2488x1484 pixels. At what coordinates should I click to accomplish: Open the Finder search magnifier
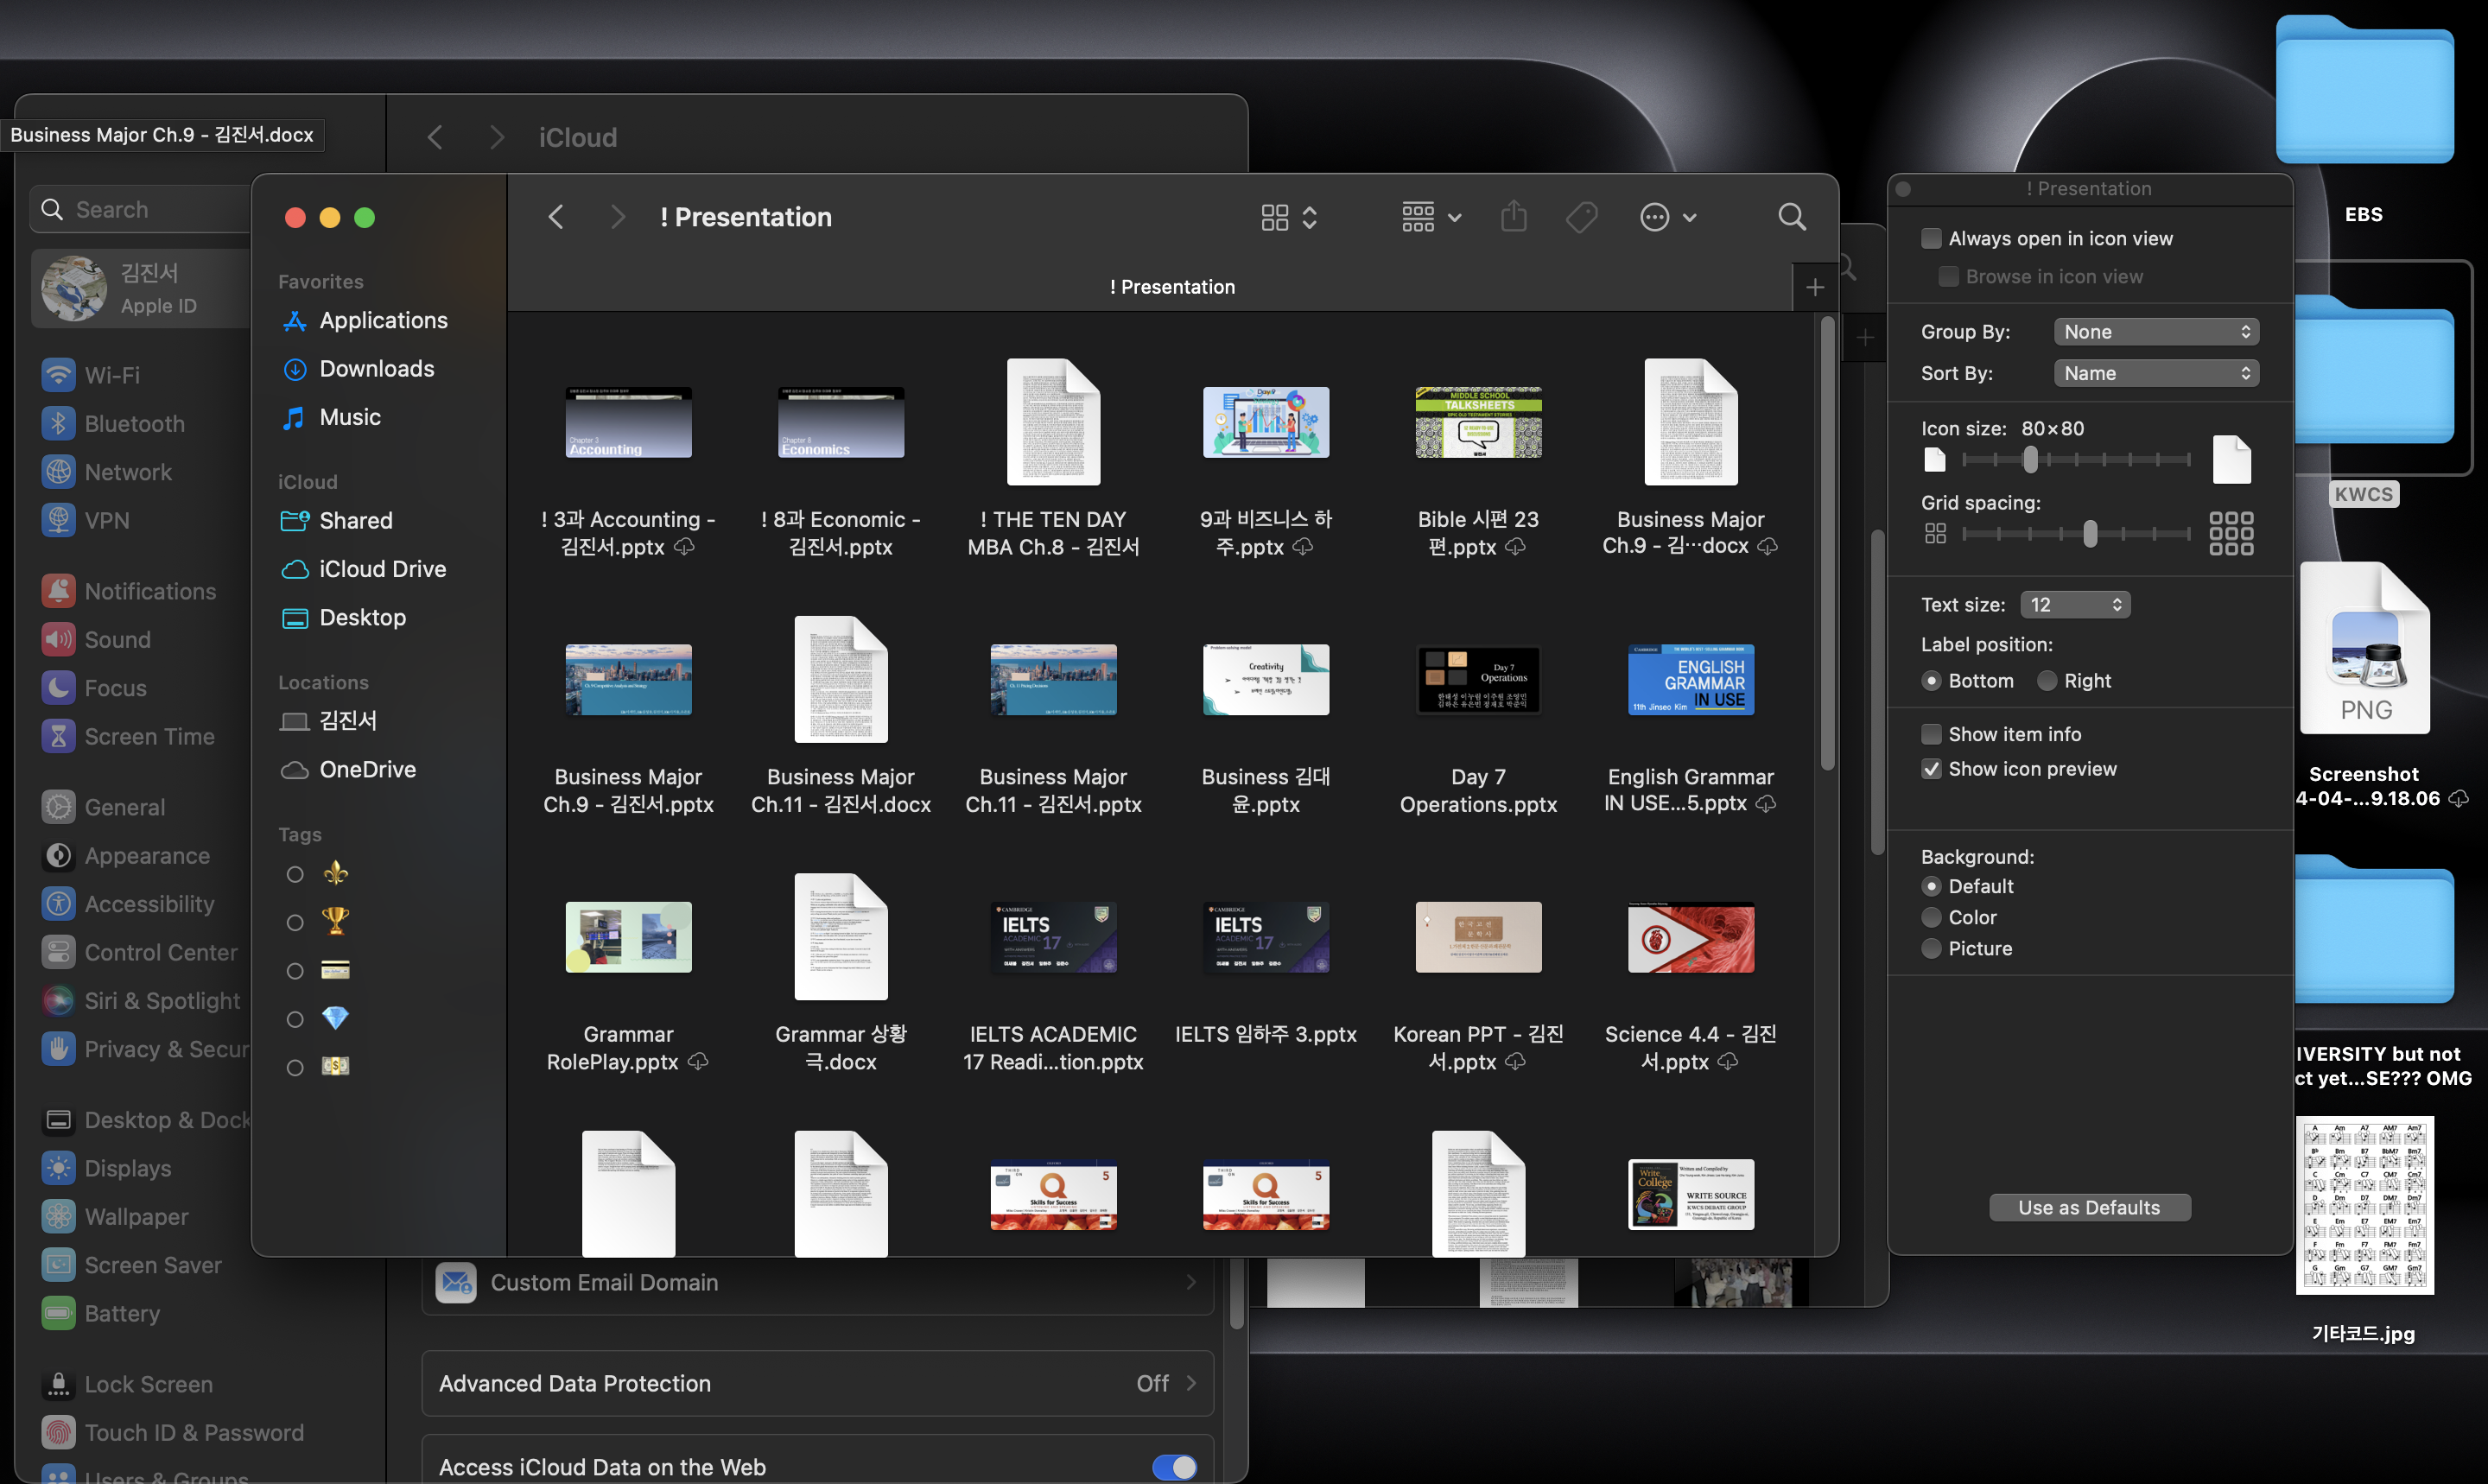(x=1791, y=217)
